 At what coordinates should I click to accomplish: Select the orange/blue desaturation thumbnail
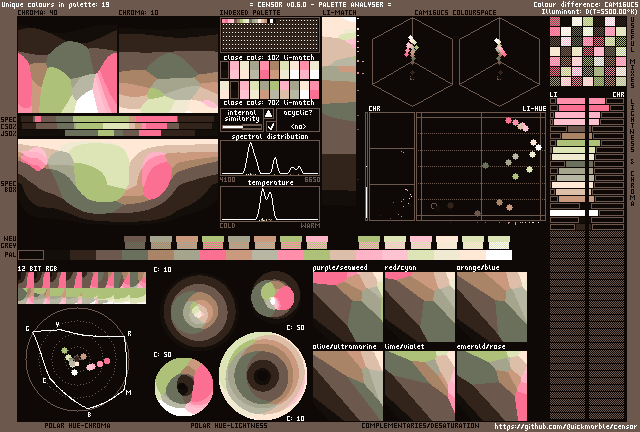point(491,307)
